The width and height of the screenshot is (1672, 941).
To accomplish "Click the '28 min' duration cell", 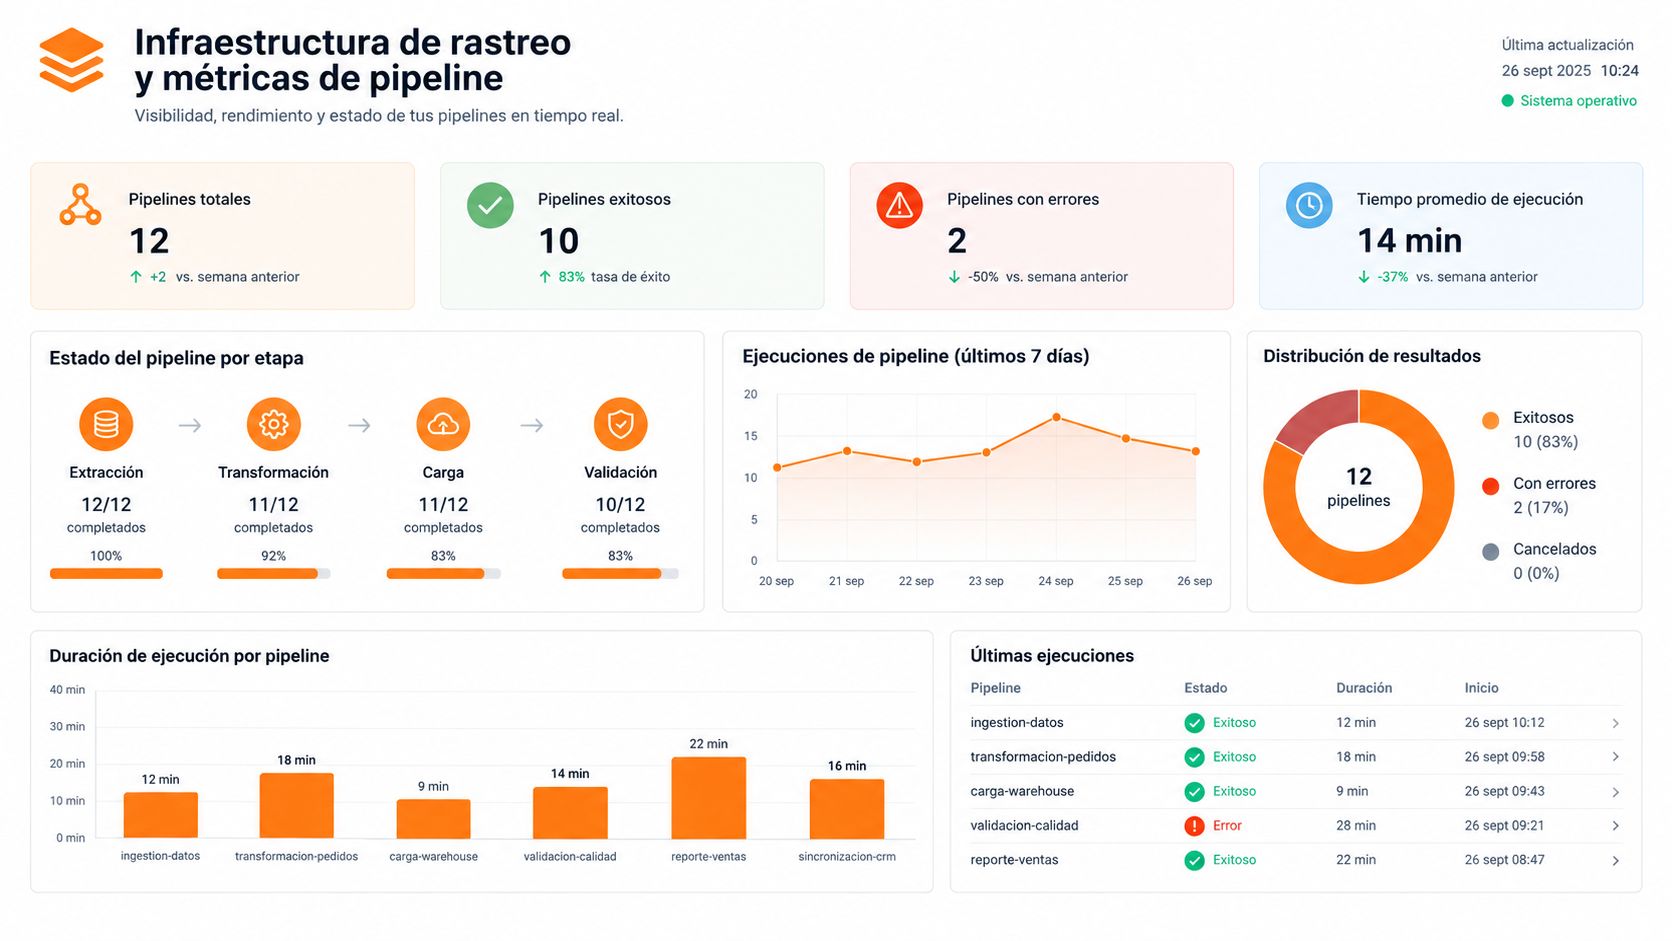I will click(1356, 826).
